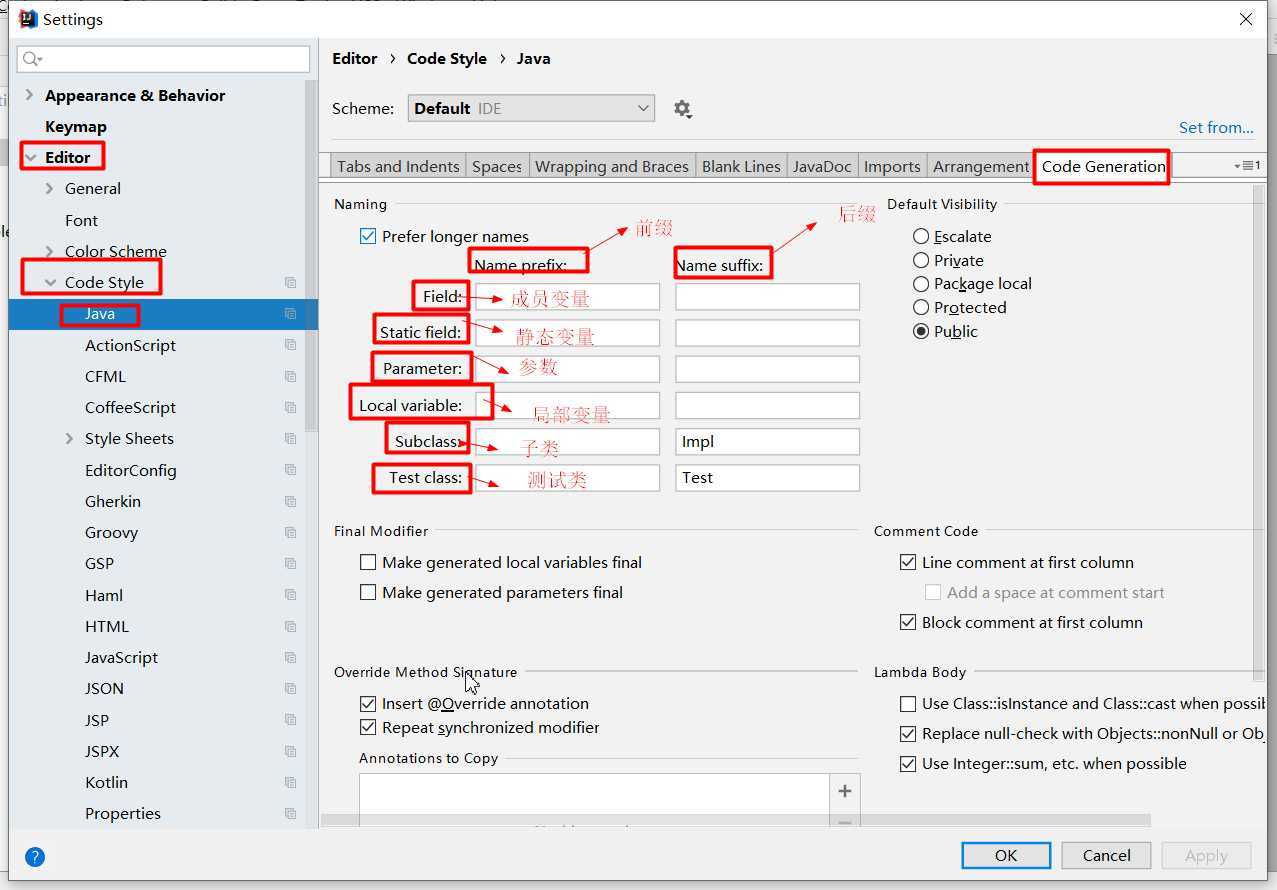Expand the General node
The image size is (1277, 890).
pyautogui.click(x=50, y=189)
